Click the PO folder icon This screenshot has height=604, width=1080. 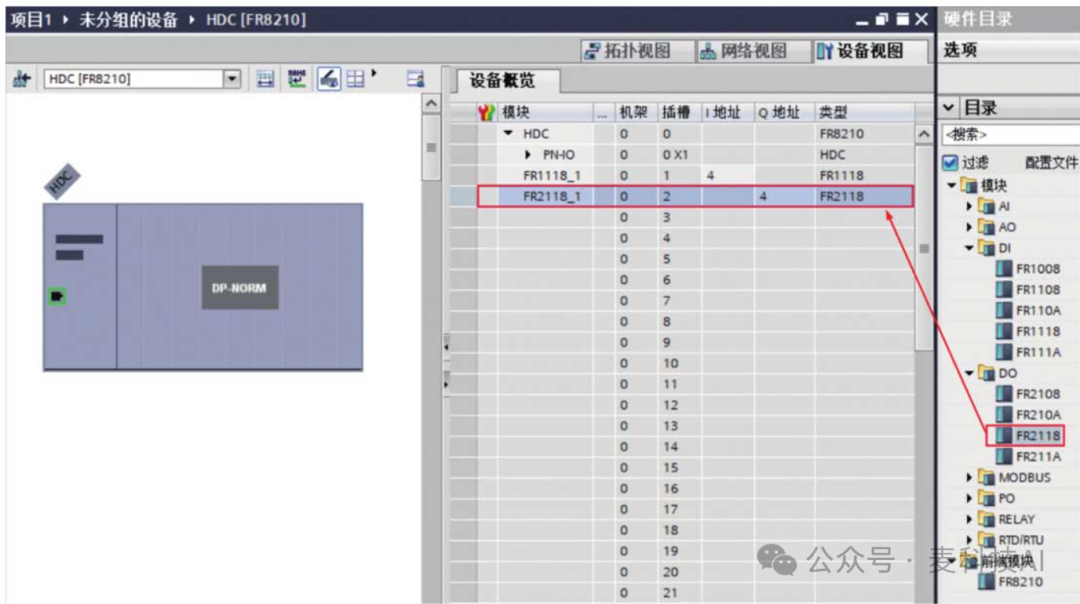click(x=986, y=498)
